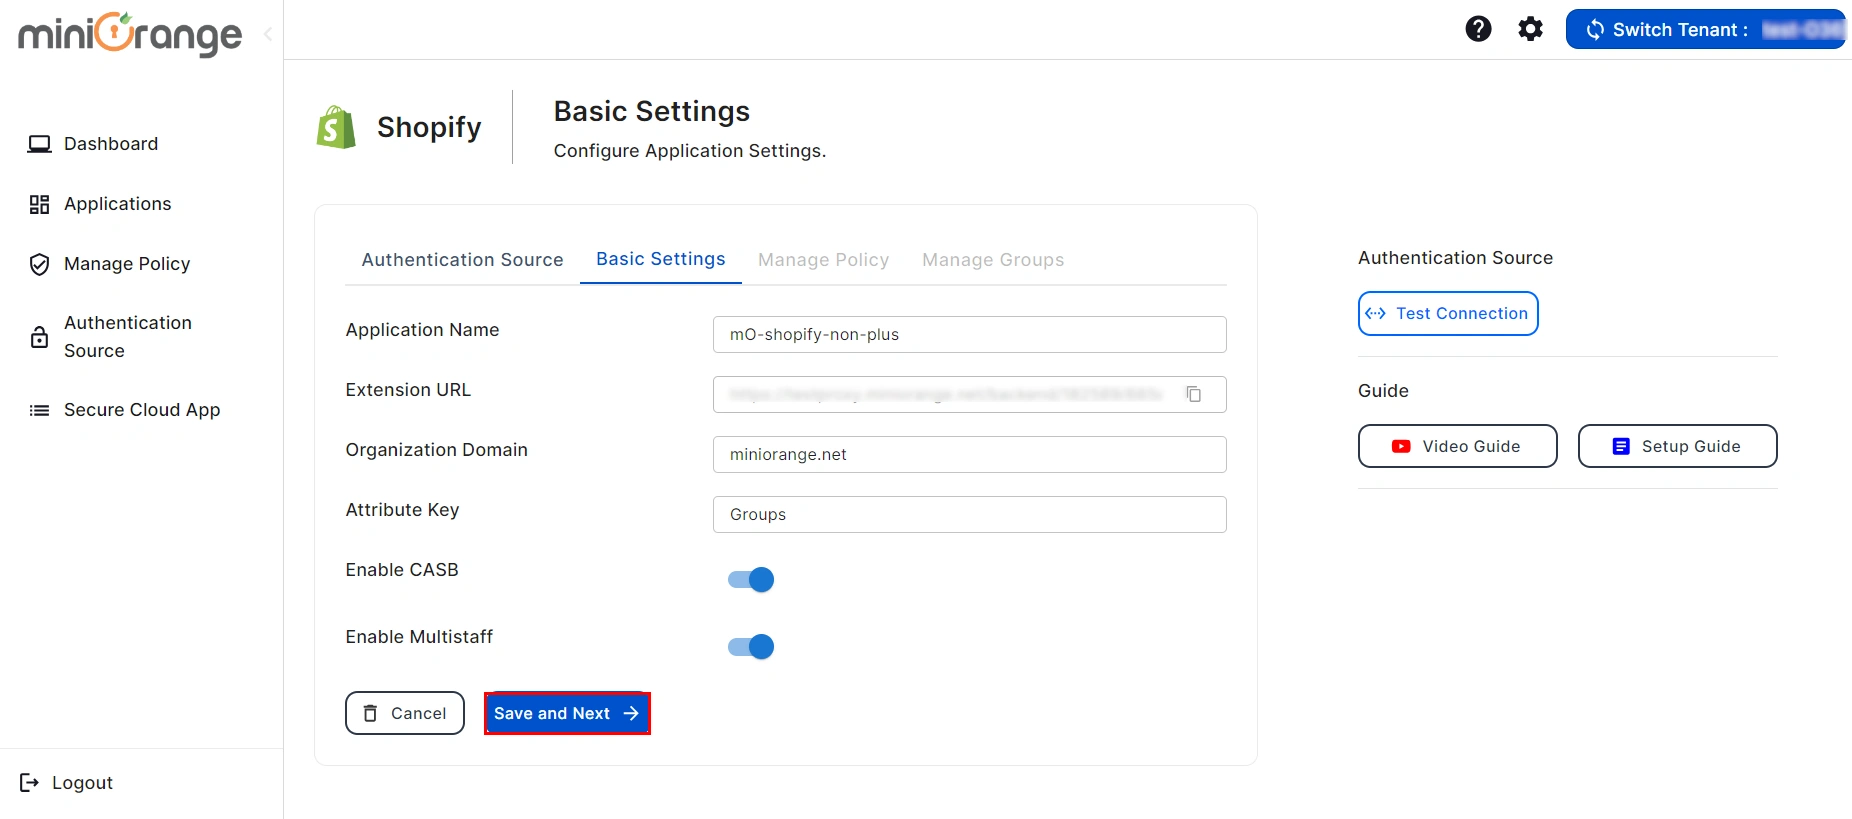
Task: Click the Switch Tenant button
Action: coord(1705,29)
